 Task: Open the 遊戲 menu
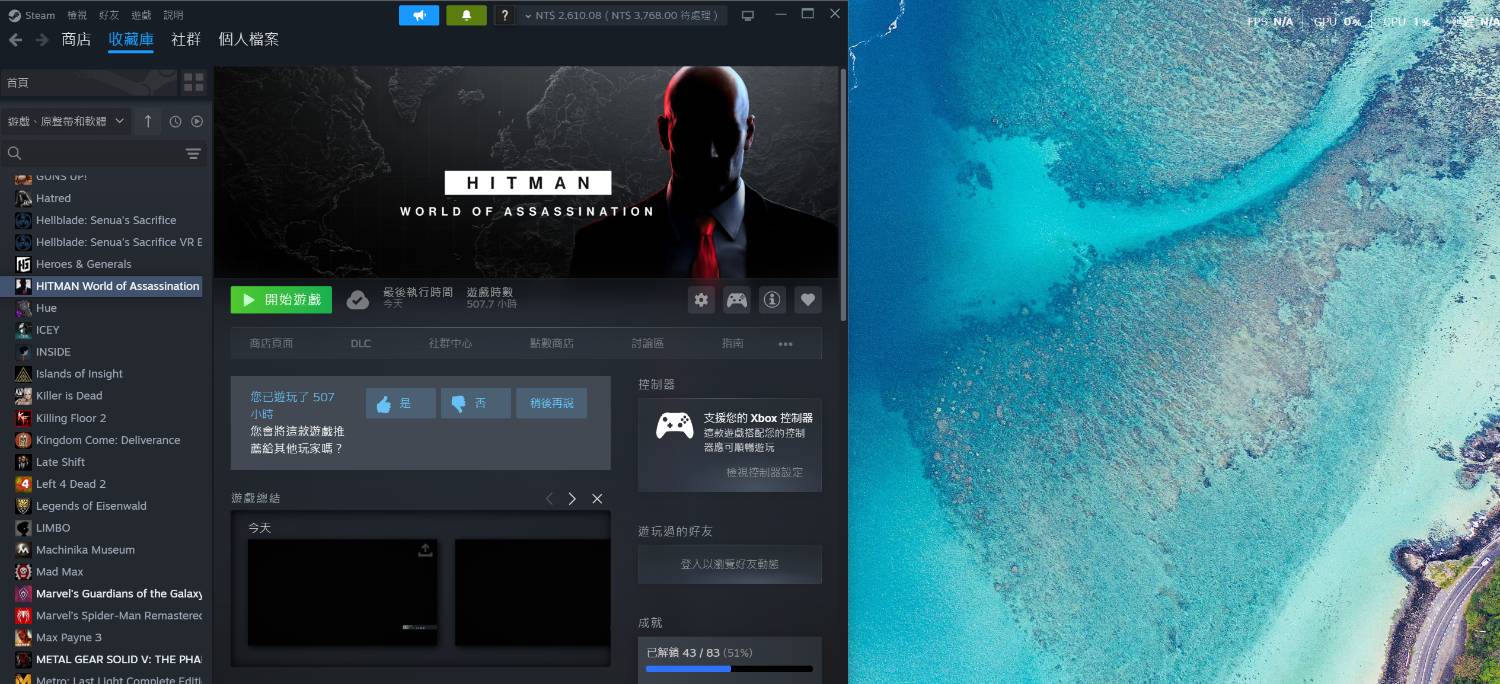141,15
